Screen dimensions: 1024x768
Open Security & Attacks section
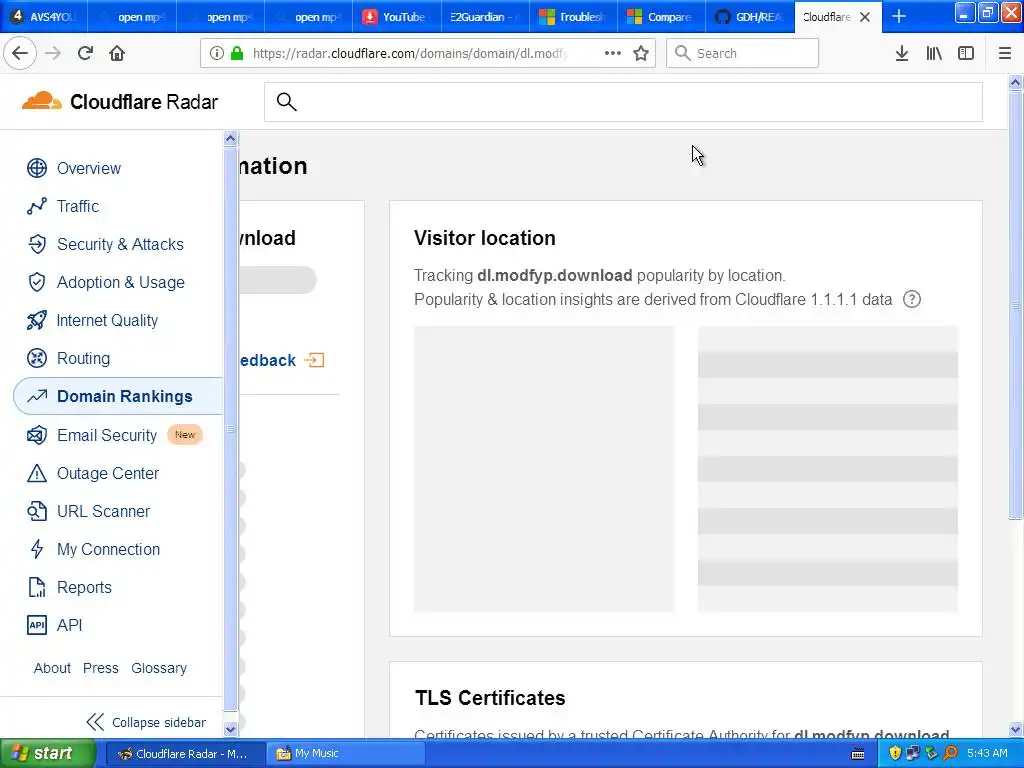point(120,244)
